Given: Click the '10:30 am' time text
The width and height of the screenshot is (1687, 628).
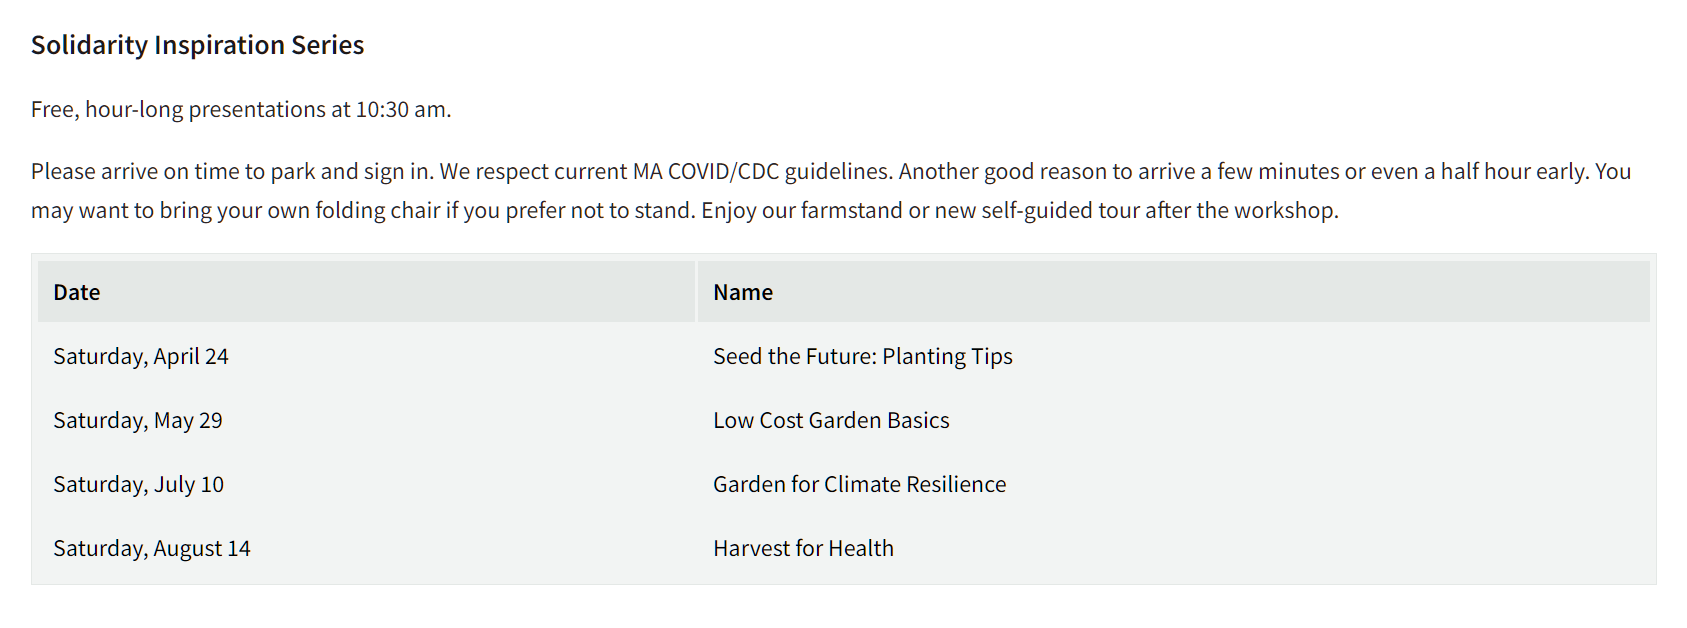Looking at the screenshot, I should pos(403,109).
